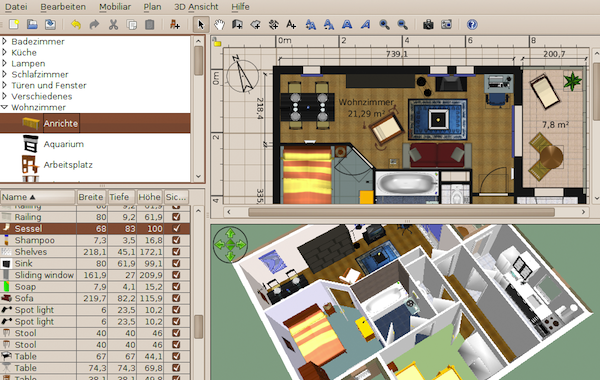Redo the last undone action
Screen dimensions: 600x380
pyautogui.click(x=94, y=24)
